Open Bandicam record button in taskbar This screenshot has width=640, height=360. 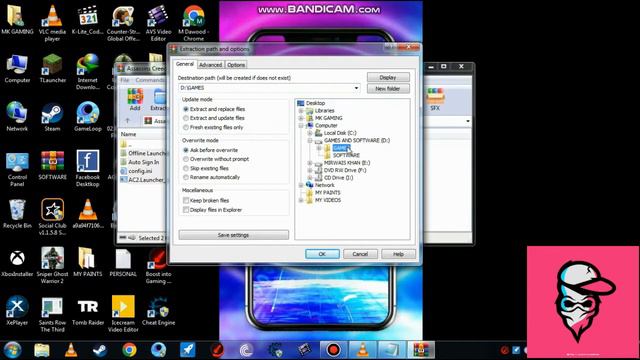pyautogui.click(x=333, y=350)
